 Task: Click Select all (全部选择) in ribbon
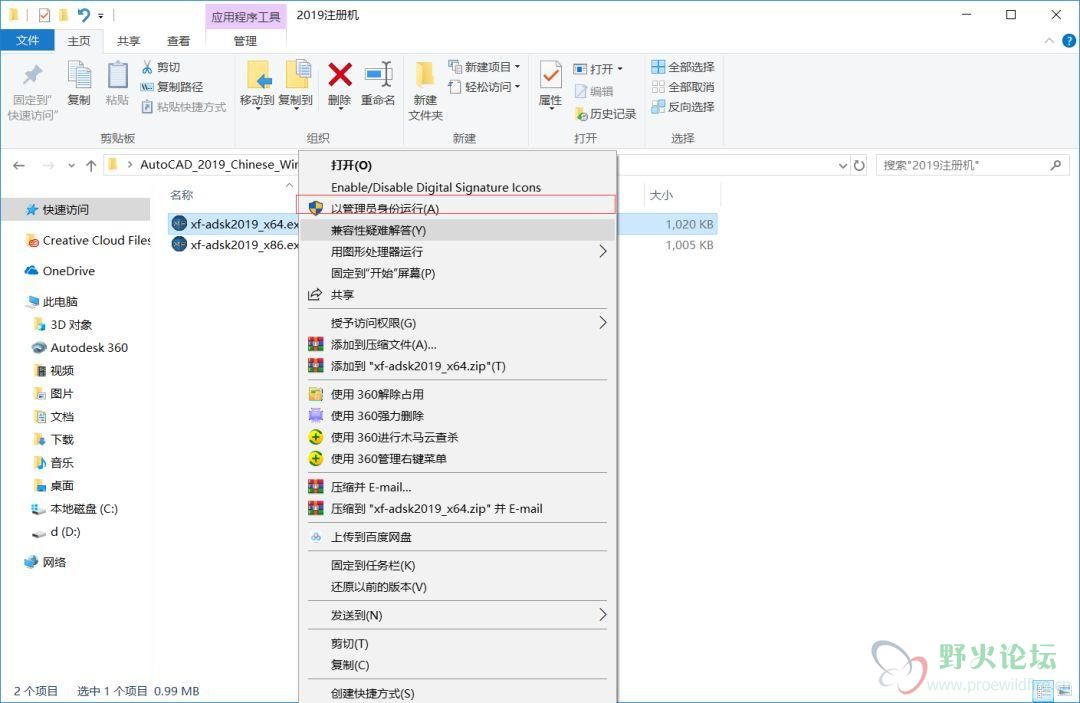pyautogui.click(x=683, y=67)
